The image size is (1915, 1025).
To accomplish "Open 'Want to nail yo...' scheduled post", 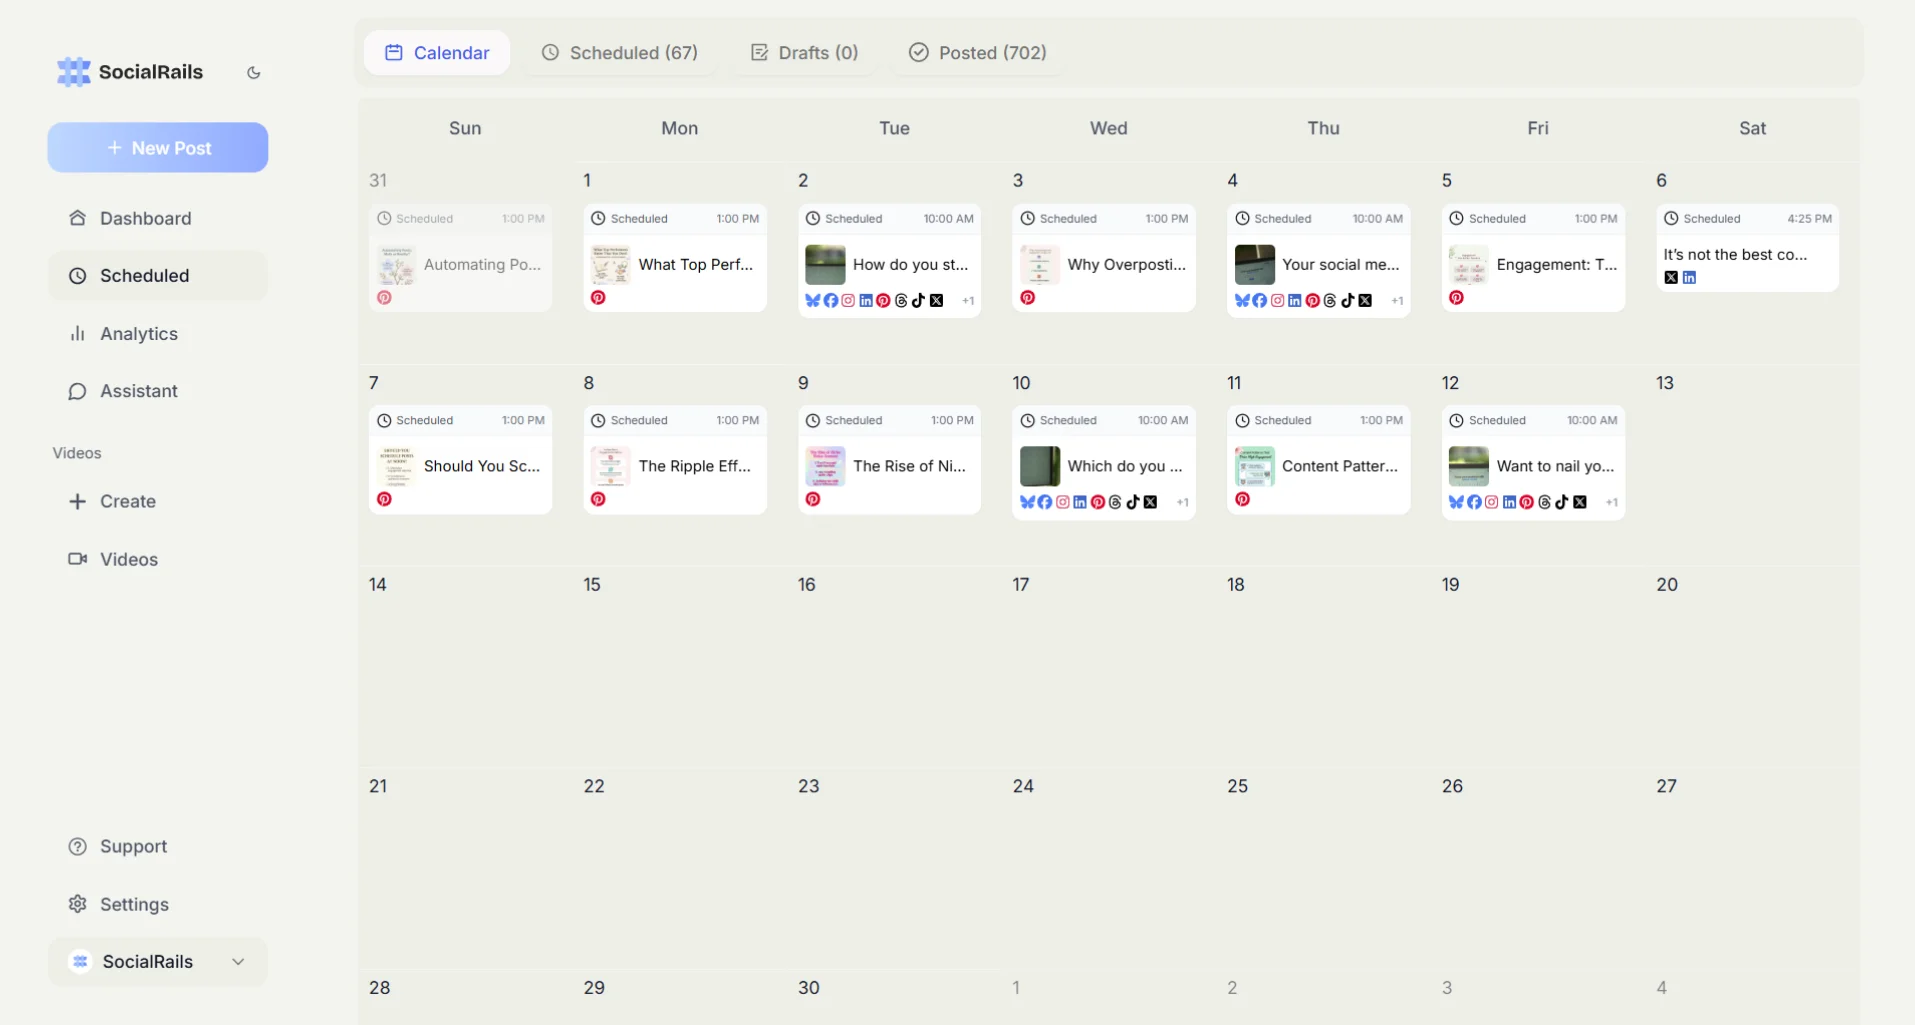I will point(1533,463).
